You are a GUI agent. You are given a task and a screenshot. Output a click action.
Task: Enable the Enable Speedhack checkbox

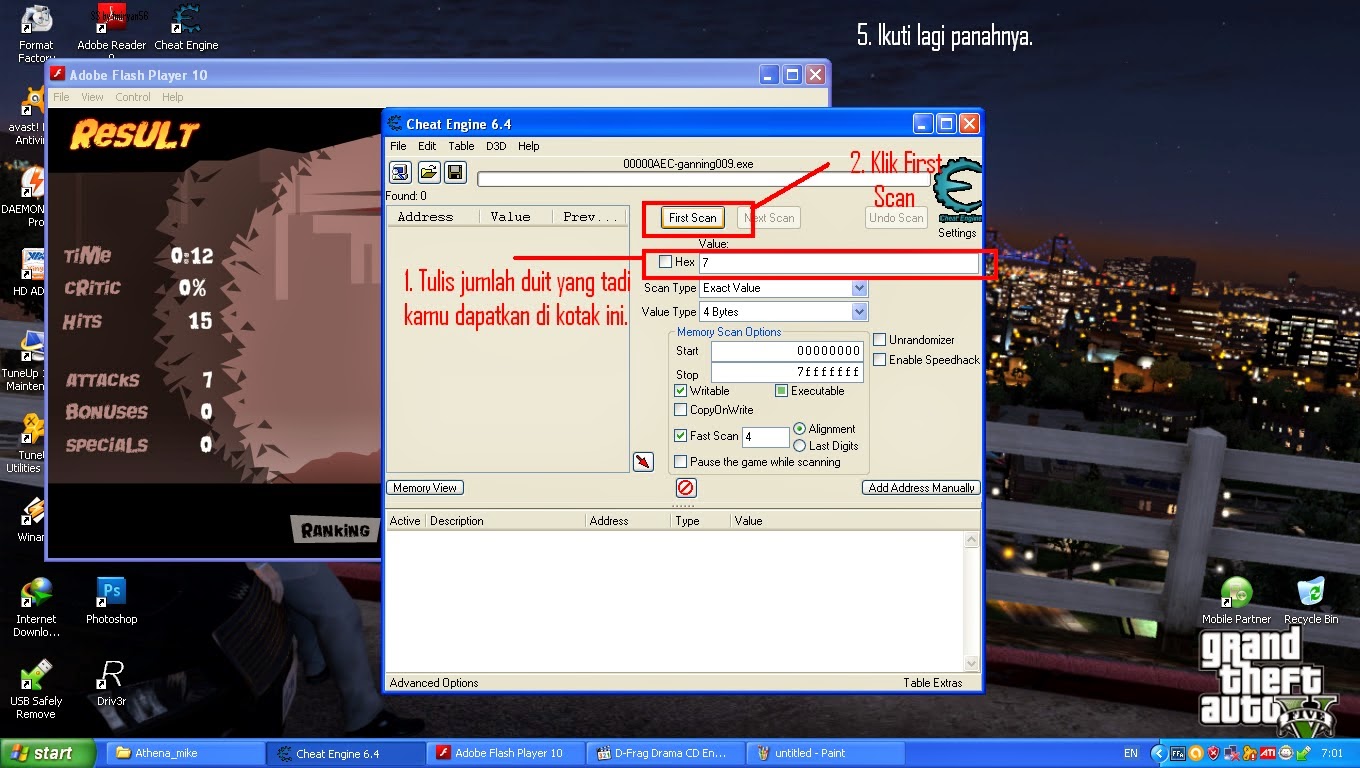click(x=880, y=360)
